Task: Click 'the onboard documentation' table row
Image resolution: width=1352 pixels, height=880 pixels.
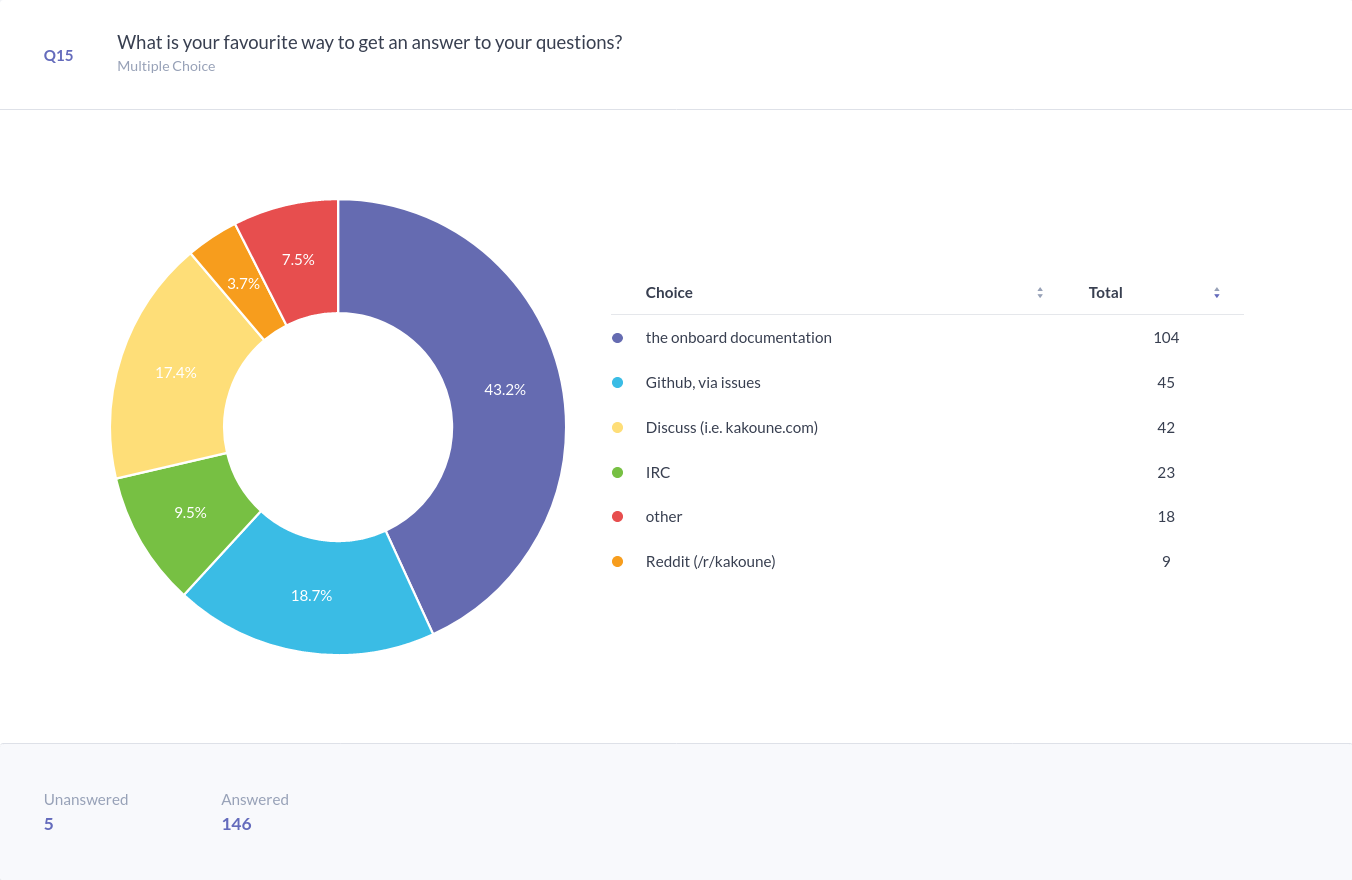Action: coord(738,338)
